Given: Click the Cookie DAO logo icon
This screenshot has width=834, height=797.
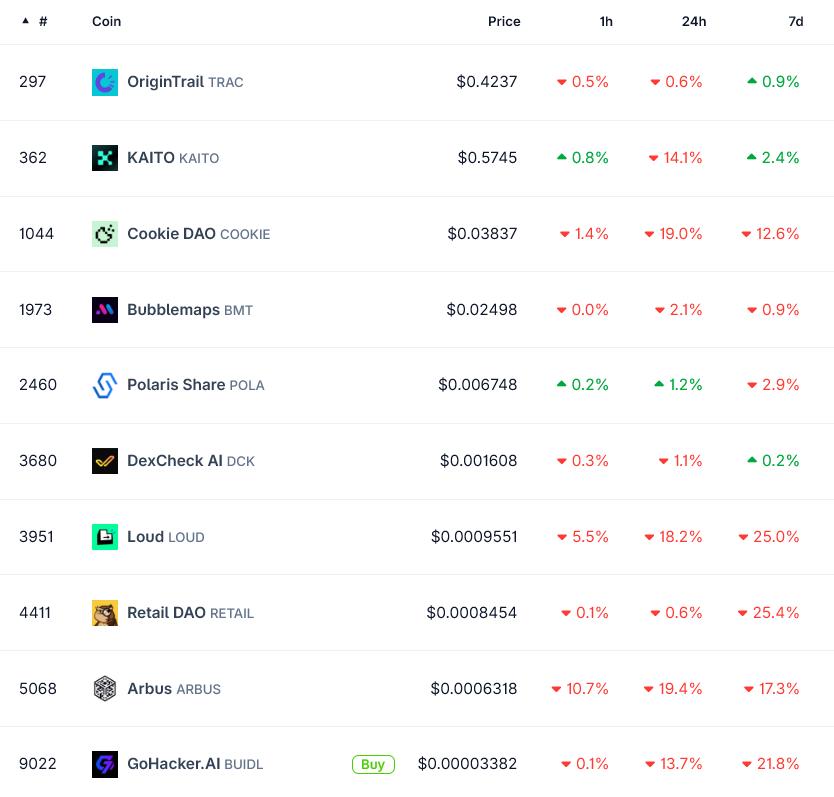Looking at the screenshot, I should tap(104, 234).
